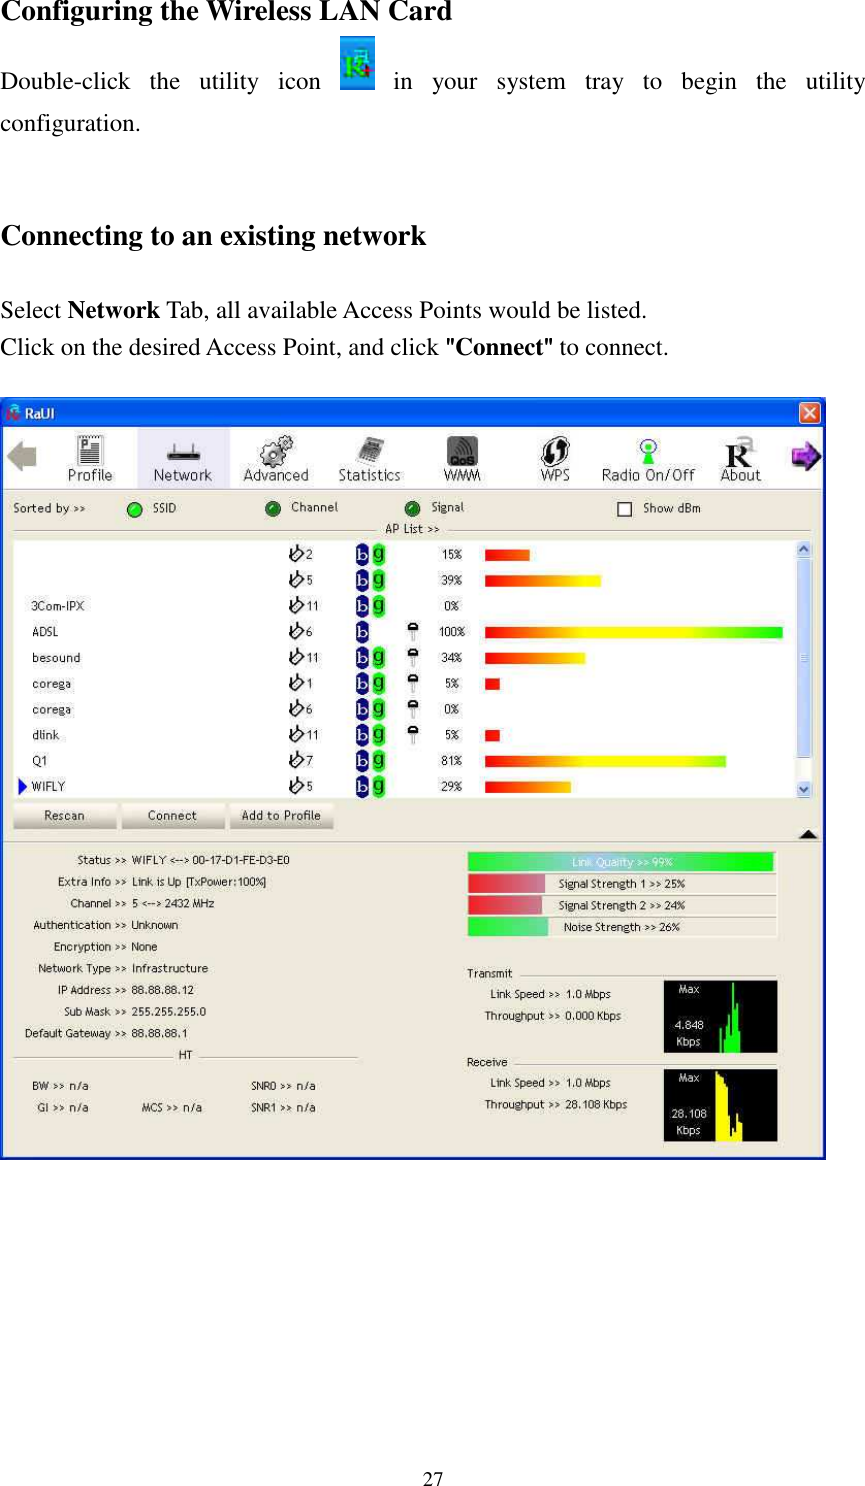Open the Profile tab icon
Image resolution: width=865 pixels, height=1486 pixels.
(x=90, y=455)
